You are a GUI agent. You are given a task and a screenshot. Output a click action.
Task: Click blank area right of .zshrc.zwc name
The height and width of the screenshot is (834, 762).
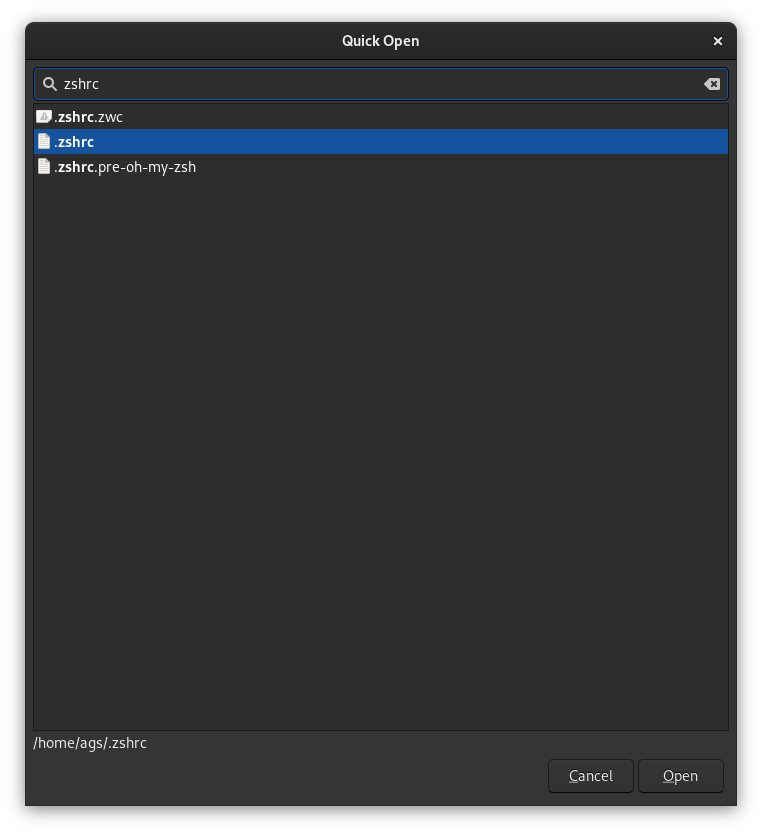[425, 116]
